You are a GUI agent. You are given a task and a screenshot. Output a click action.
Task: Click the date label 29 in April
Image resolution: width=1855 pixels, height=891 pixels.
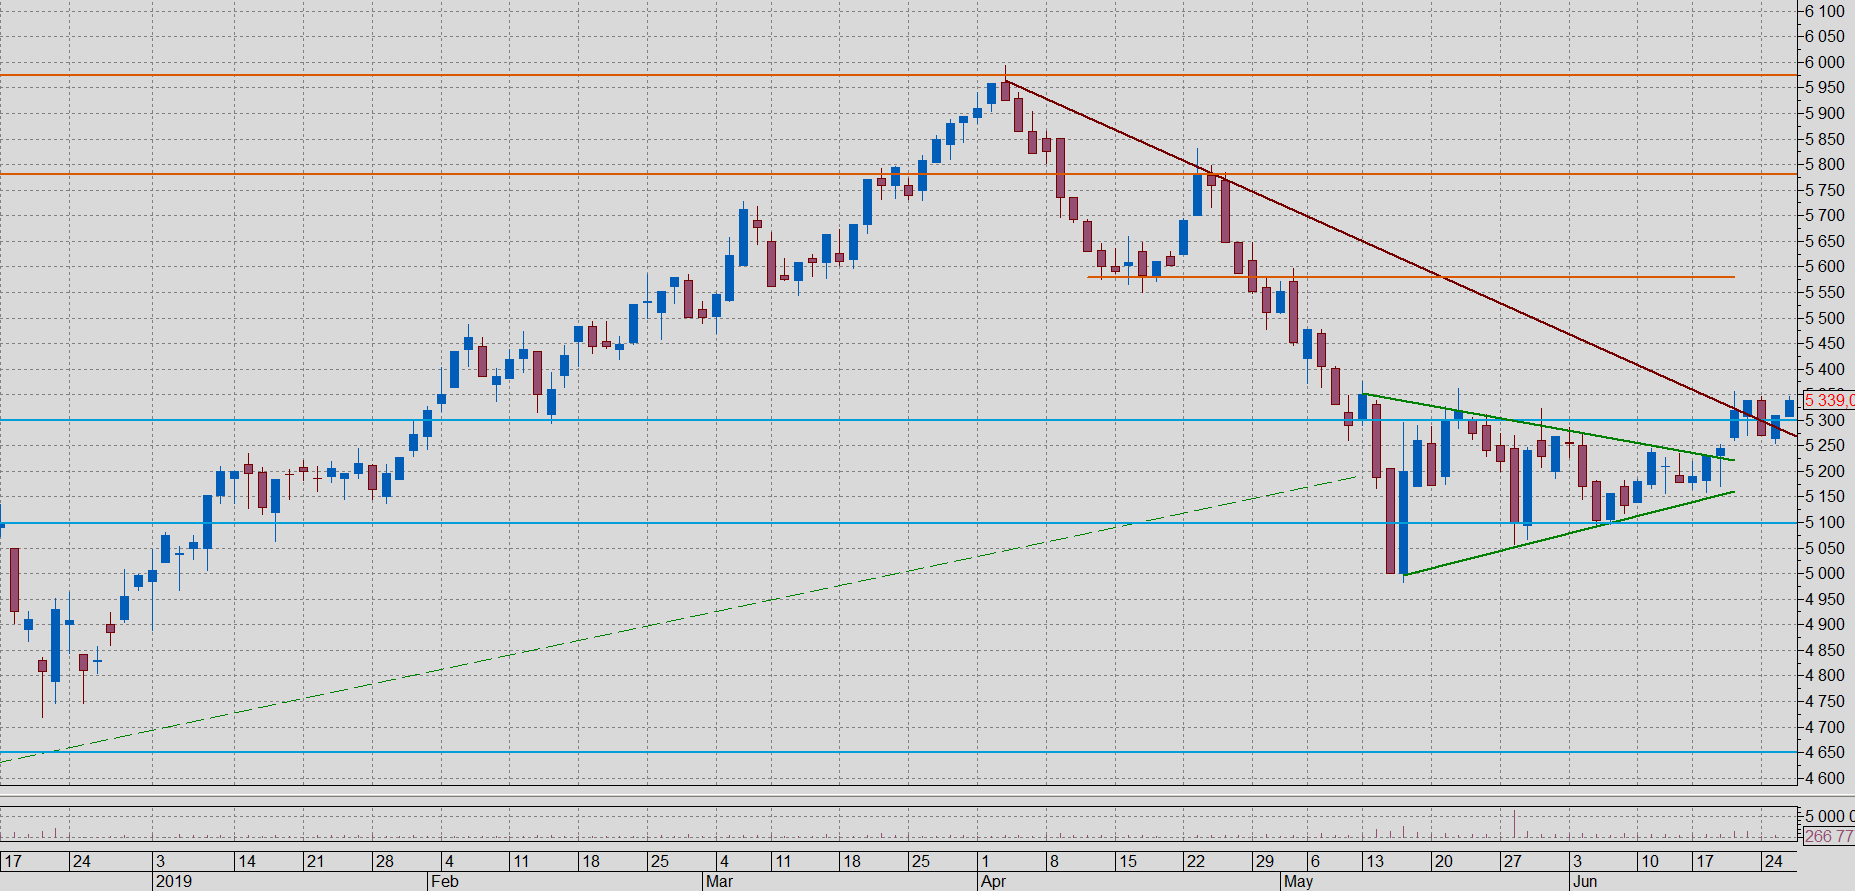[1265, 861]
